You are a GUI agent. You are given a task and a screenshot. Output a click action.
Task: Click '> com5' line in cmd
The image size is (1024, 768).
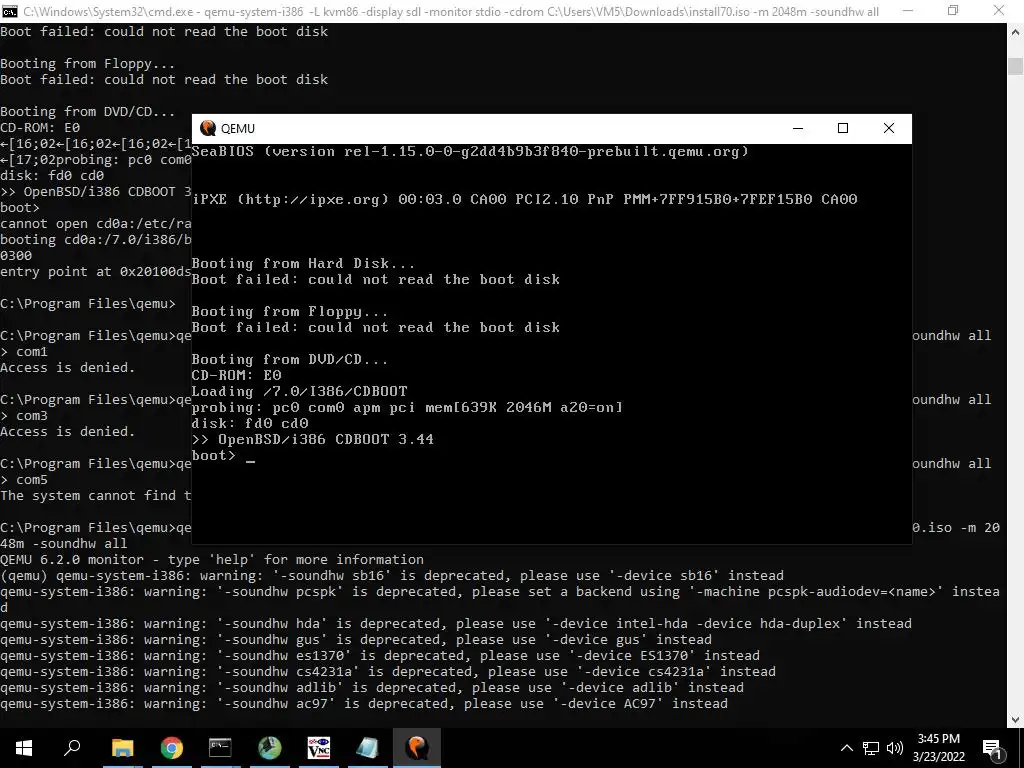coord(24,479)
